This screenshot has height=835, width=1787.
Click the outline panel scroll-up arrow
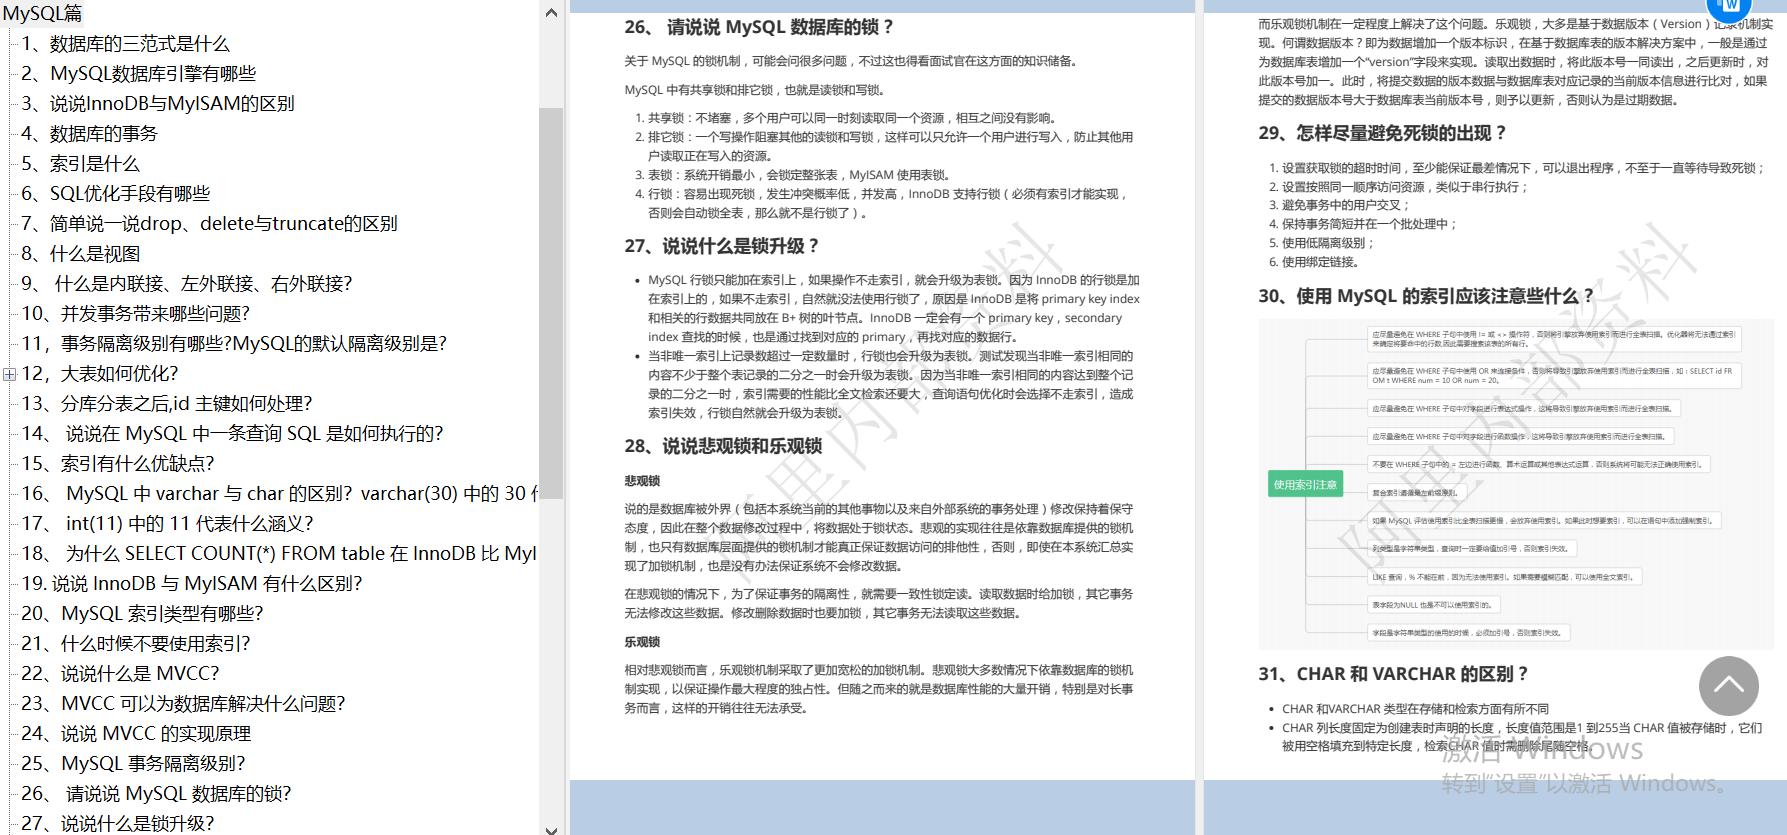point(551,13)
